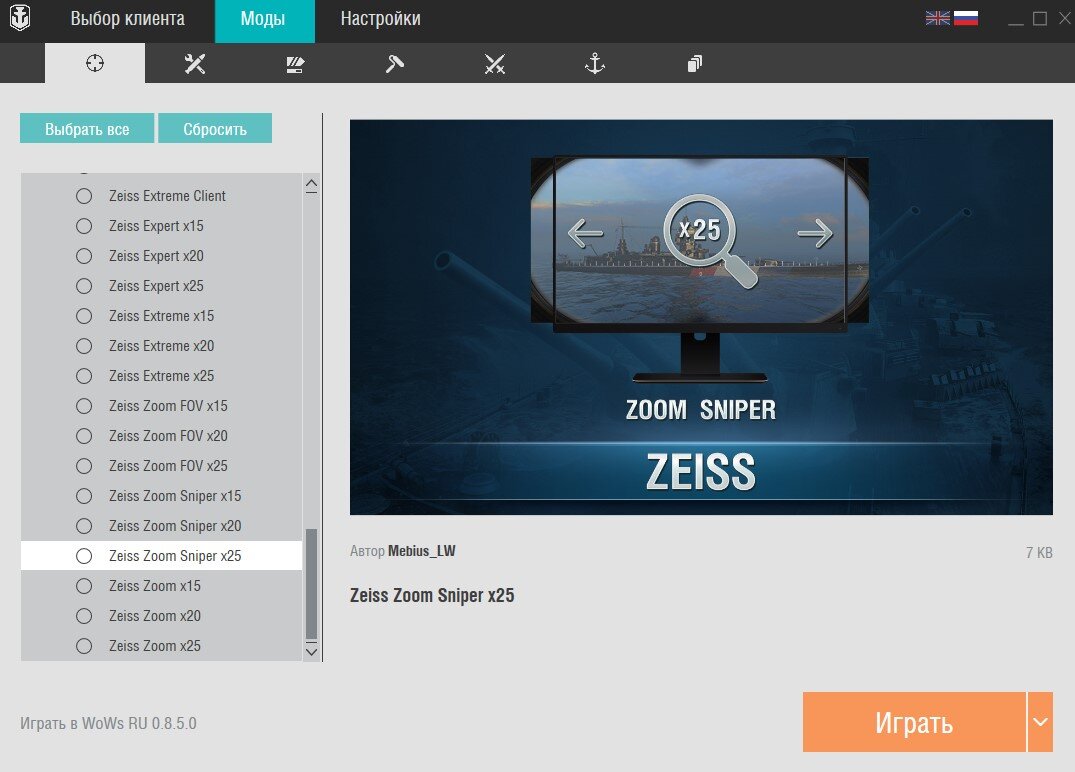1075x772 pixels.
Task: Click Zeiss Zoom Sniper x15 label
Action: (175, 496)
